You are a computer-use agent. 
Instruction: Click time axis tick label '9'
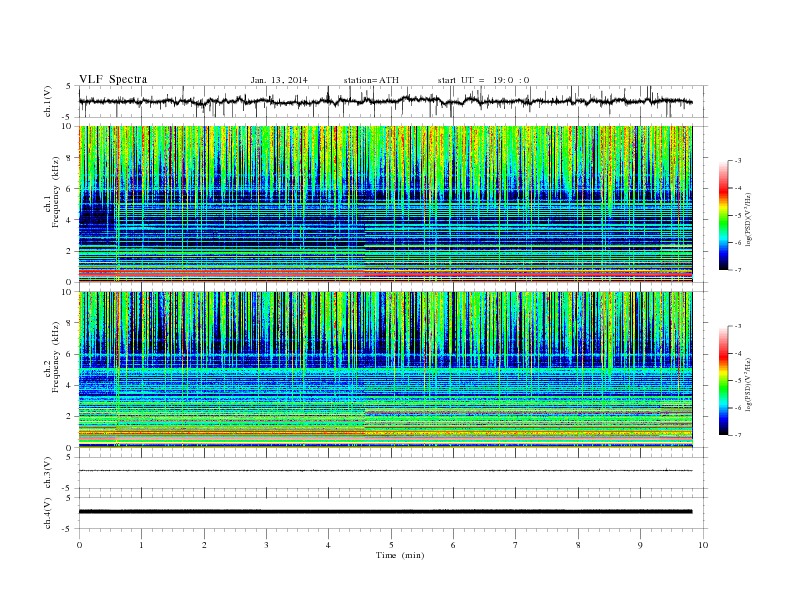(640, 545)
